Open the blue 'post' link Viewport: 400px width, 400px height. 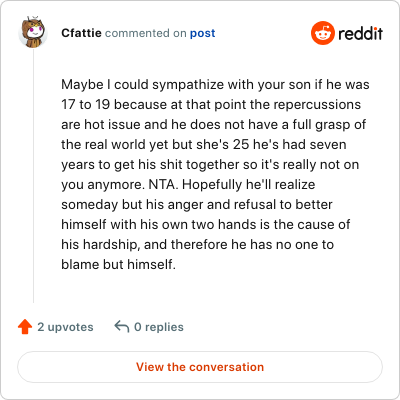coord(202,33)
